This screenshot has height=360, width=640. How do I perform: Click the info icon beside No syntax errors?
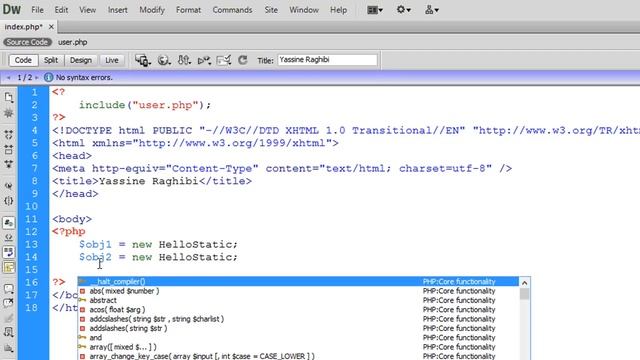tap(48, 77)
